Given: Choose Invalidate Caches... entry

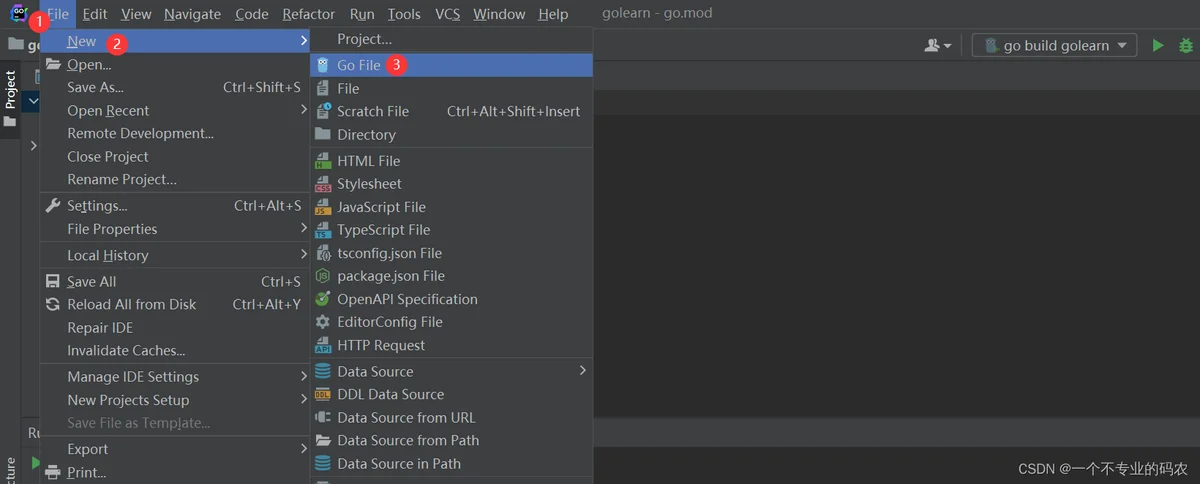Looking at the screenshot, I should (x=173, y=350).
